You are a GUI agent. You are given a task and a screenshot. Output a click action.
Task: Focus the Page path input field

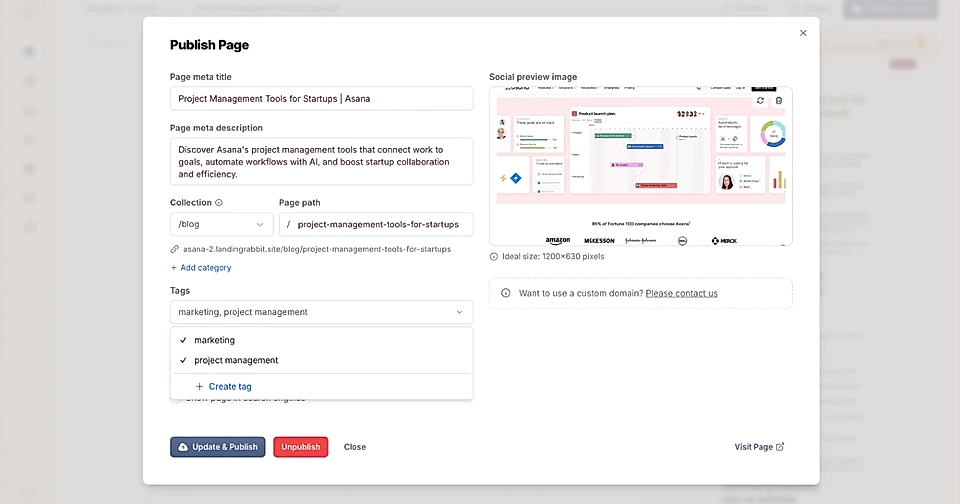[x=376, y=224]
